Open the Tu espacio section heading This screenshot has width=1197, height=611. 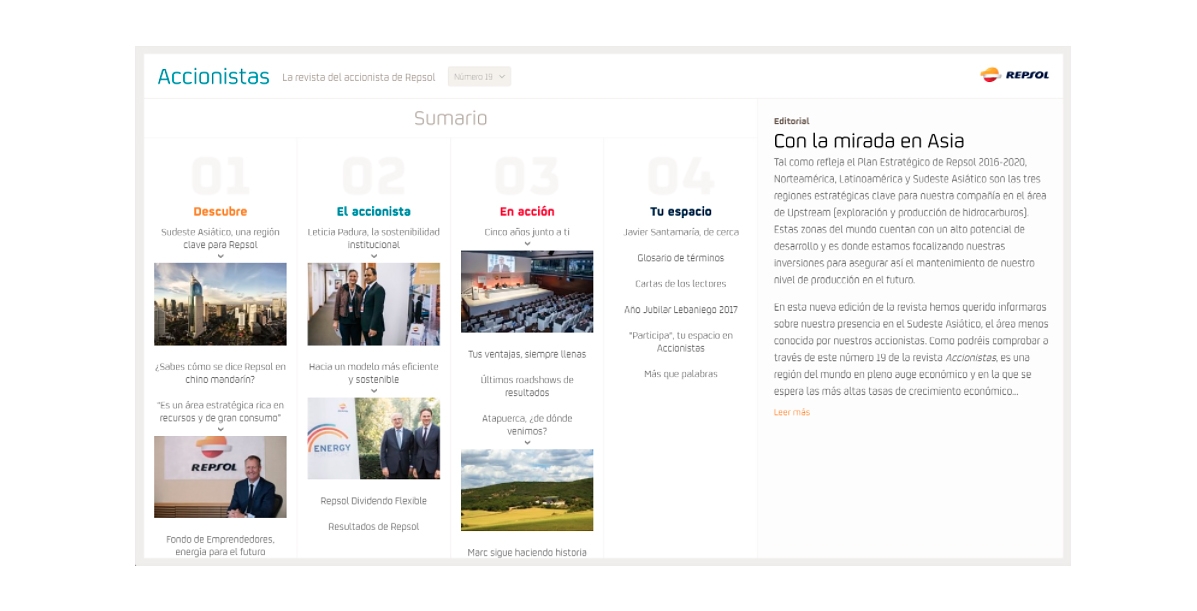pos(680,212)
